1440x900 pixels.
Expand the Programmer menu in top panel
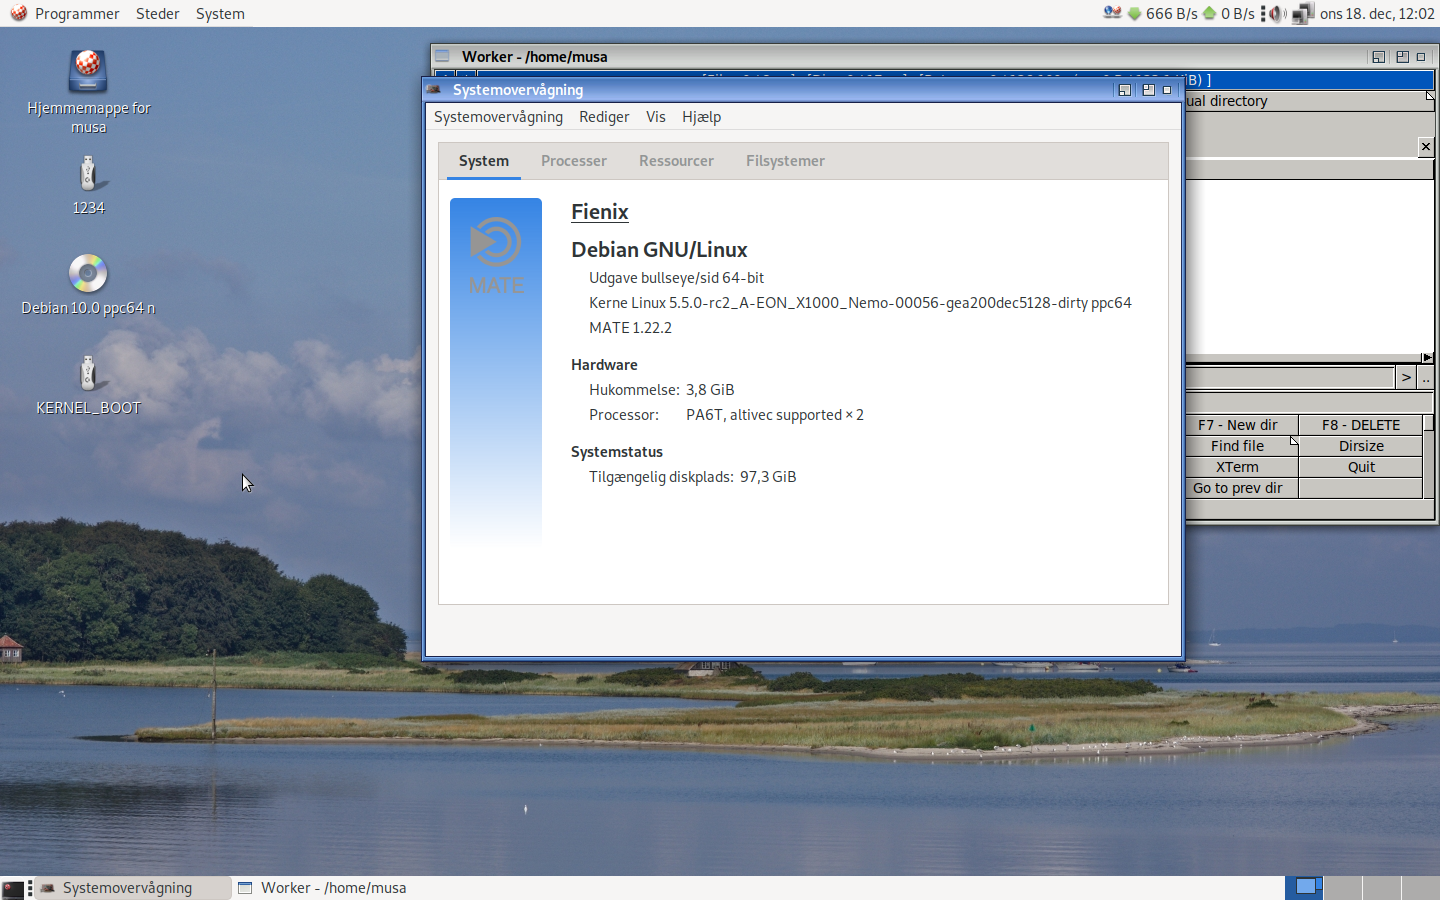coord(66,14)
